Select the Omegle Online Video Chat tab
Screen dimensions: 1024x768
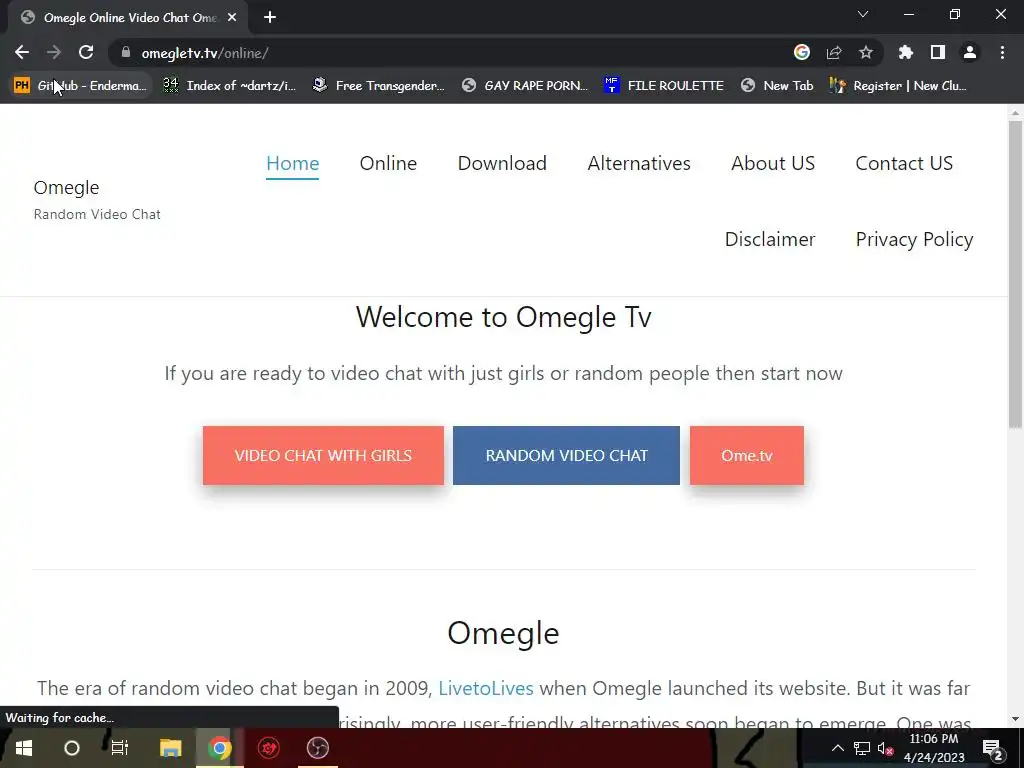[x=127, y=18]
